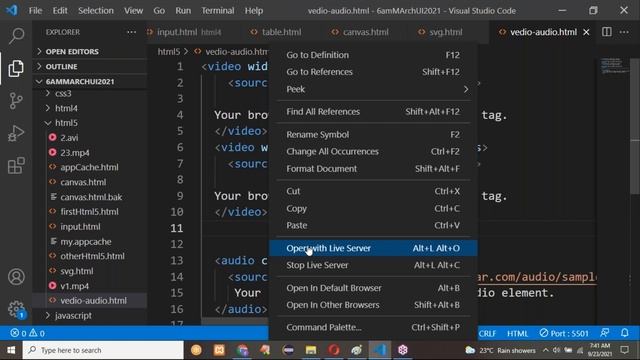This screenshot has width=640, height=360.
Task: Open the Manage gear icon
Action: [x=16, y=309]
